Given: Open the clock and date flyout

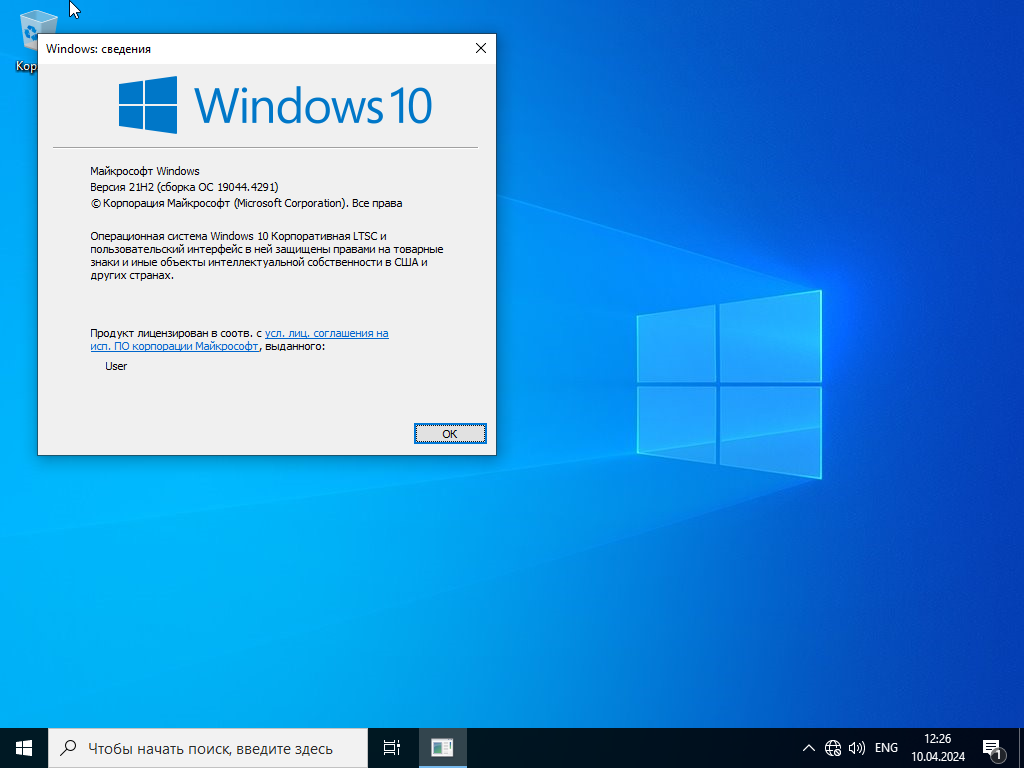Looking at the screenshot, I should [x=937, y=748].
